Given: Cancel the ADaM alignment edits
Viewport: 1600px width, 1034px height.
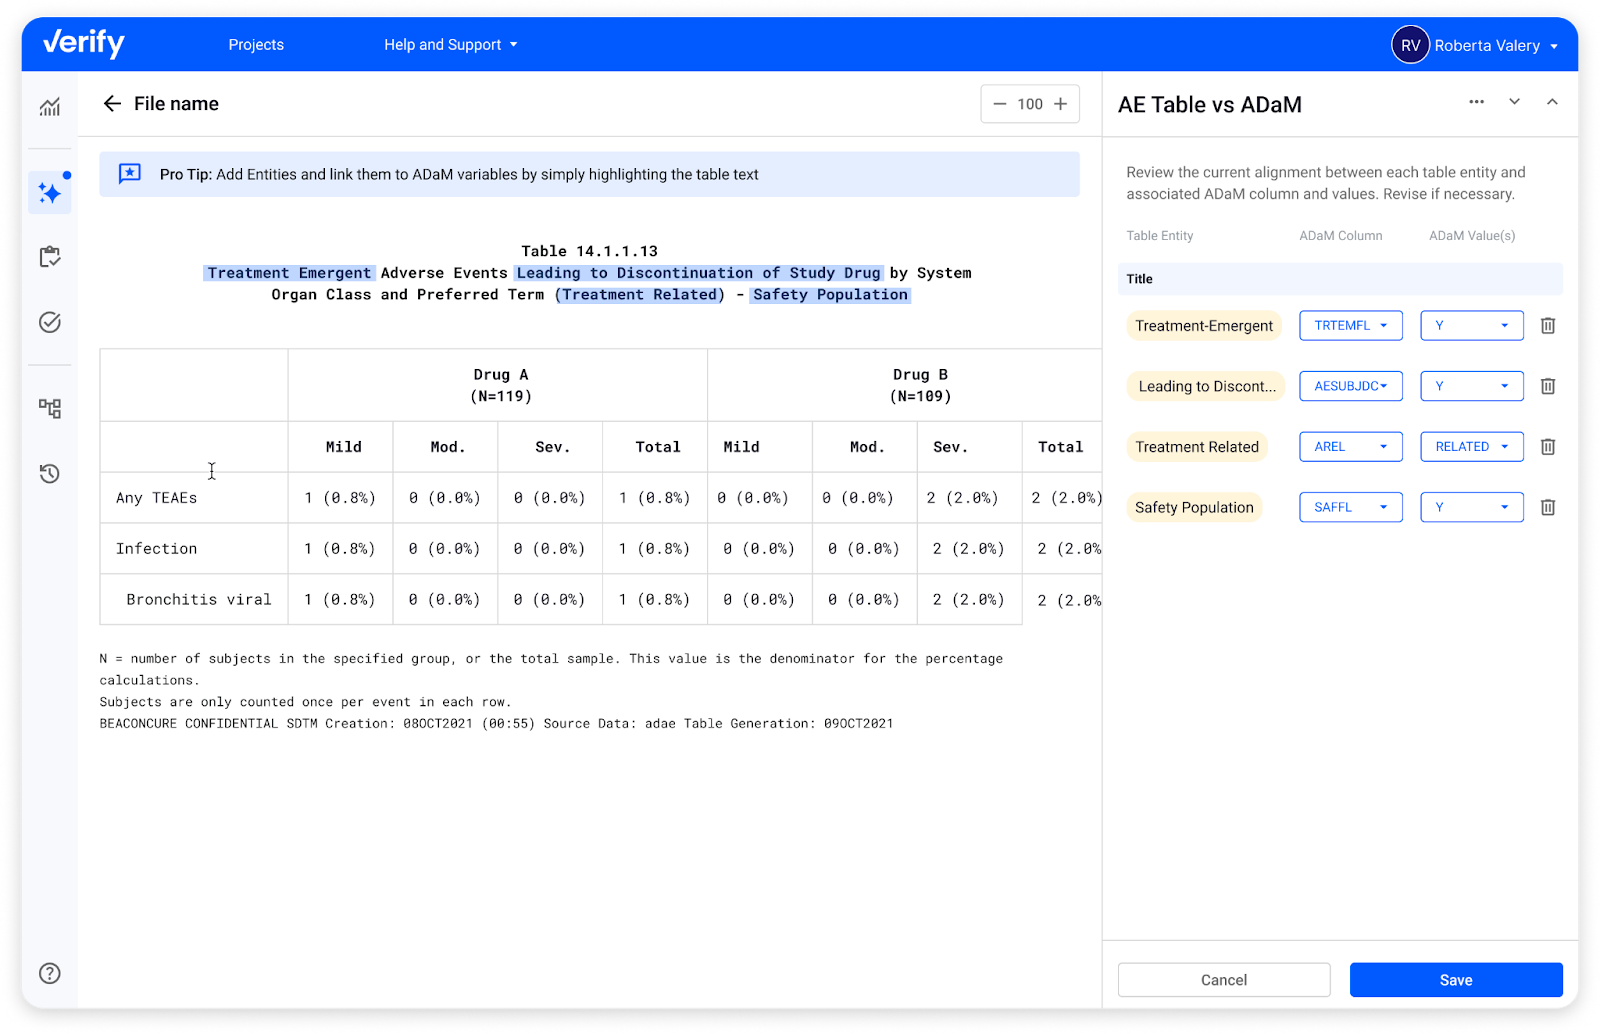Looking at the screenshot, I should click(1223, 980).
